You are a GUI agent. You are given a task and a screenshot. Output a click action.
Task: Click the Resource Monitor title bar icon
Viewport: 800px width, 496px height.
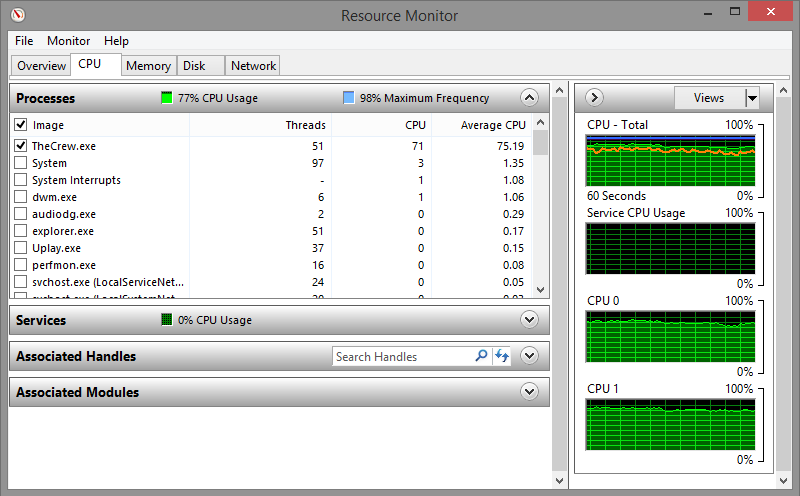(17, 15)
